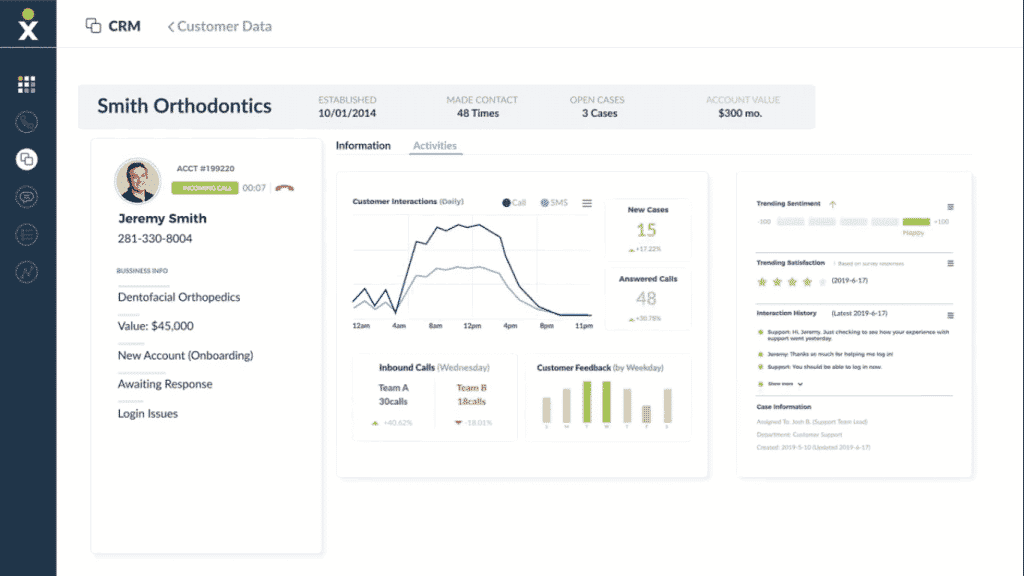Screen dimensions: 1024x576
Task: Open the Interaction History options menu
Action: pyautogui.click(x=950, y=314)
